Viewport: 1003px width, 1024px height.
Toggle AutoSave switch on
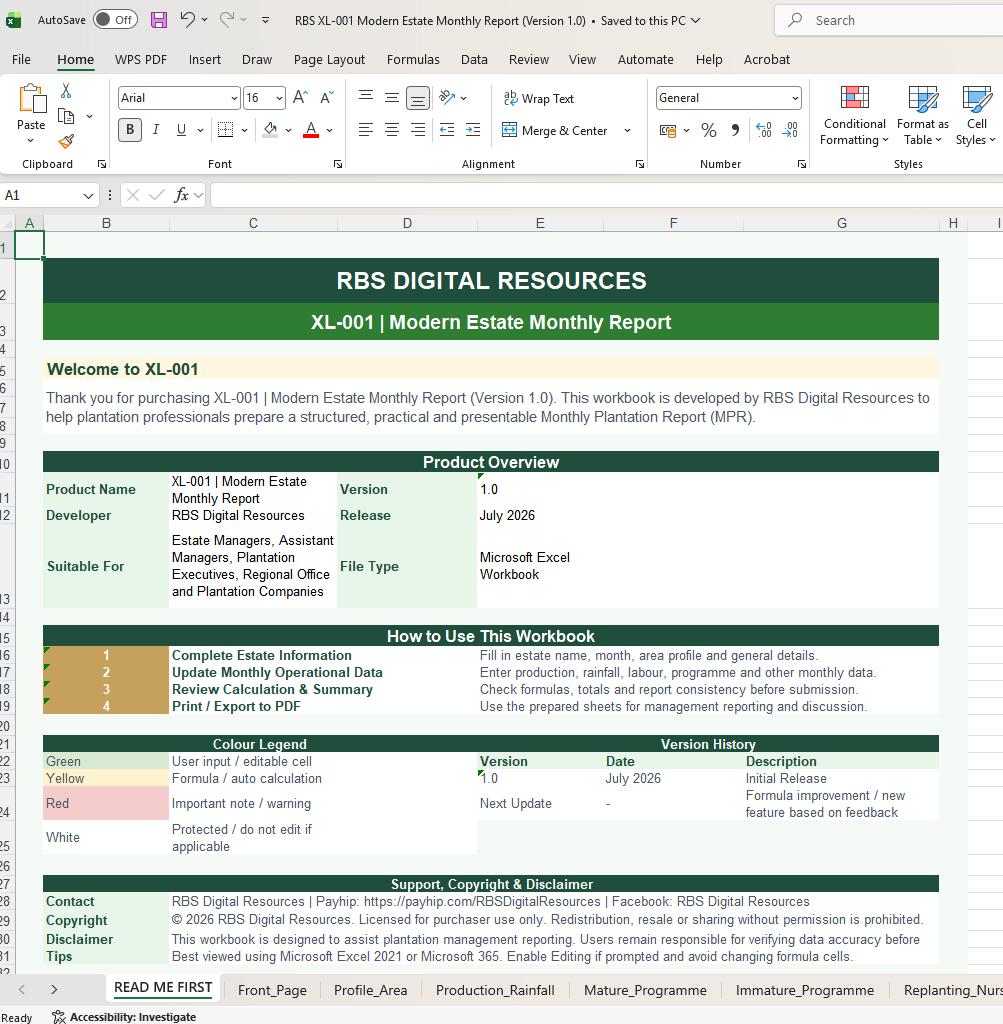point(115,20)
